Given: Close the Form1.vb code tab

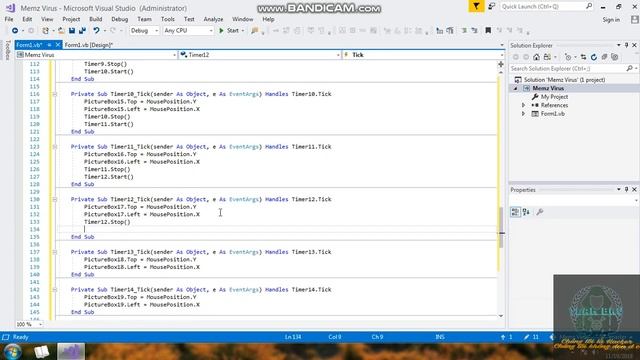Looking at the screenshot, I should pyautogui.click(x=58, y=45).
